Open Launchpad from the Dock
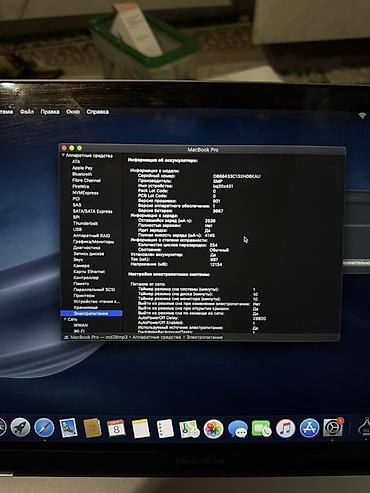Screen dimensions: 370x493 click(x=20, y=428)
